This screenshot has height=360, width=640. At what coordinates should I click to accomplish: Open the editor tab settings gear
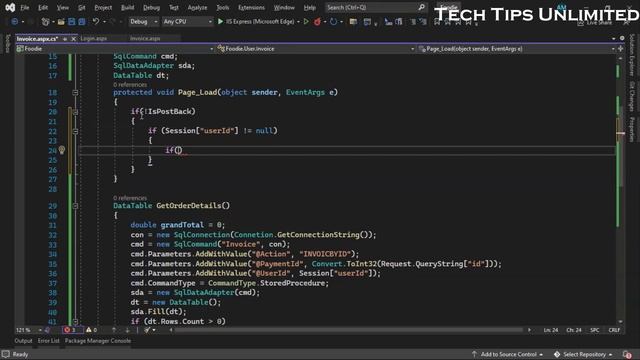click(622, 38)
